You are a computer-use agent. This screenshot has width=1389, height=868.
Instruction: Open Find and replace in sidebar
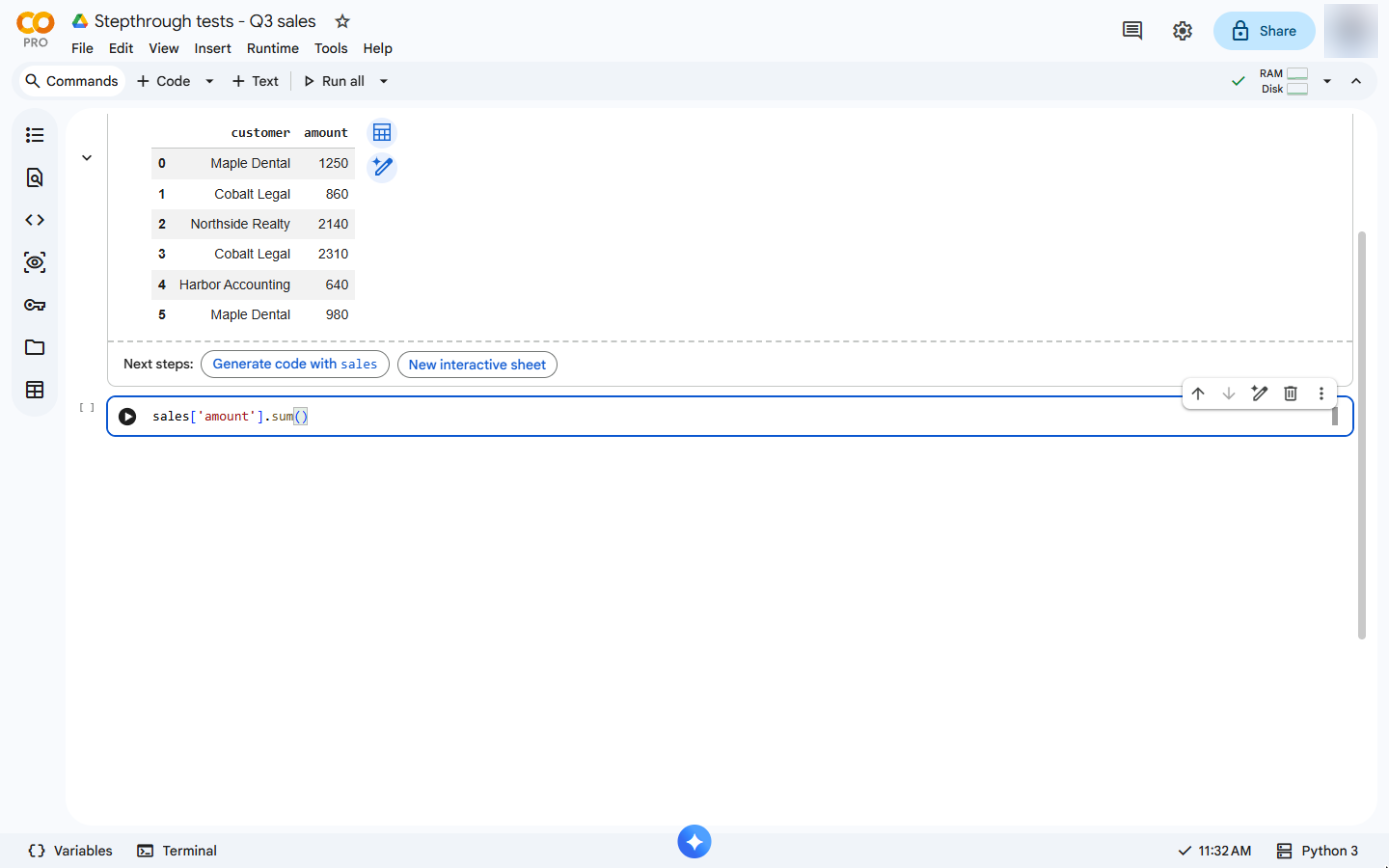pos(35,178)
